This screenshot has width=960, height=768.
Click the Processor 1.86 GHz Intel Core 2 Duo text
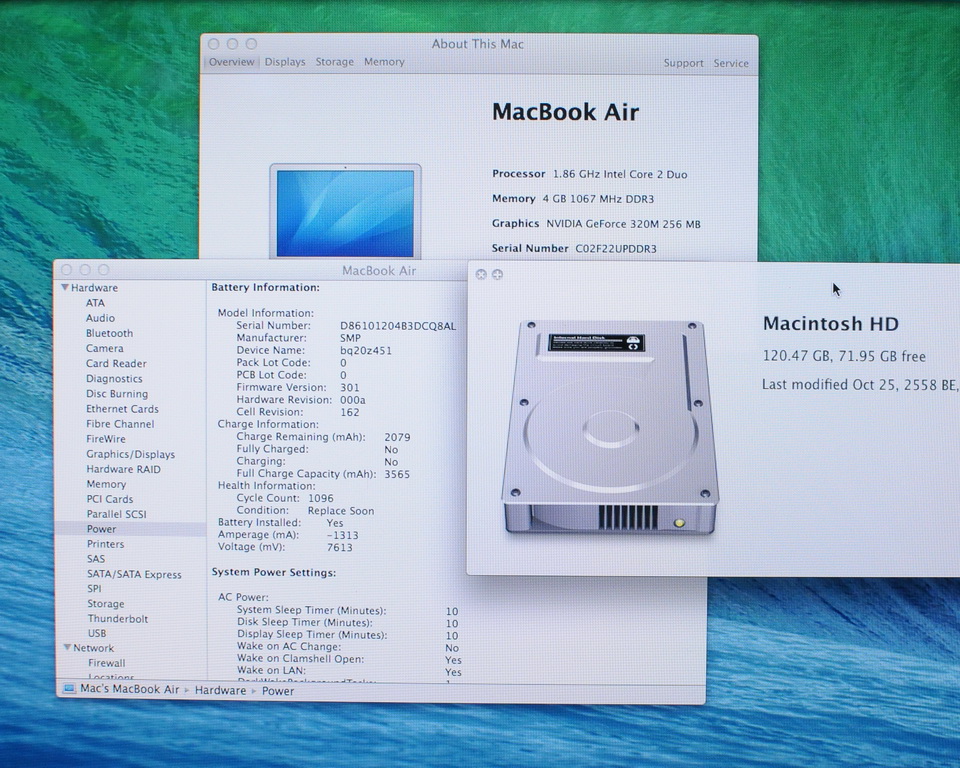(x=590, y=174)
